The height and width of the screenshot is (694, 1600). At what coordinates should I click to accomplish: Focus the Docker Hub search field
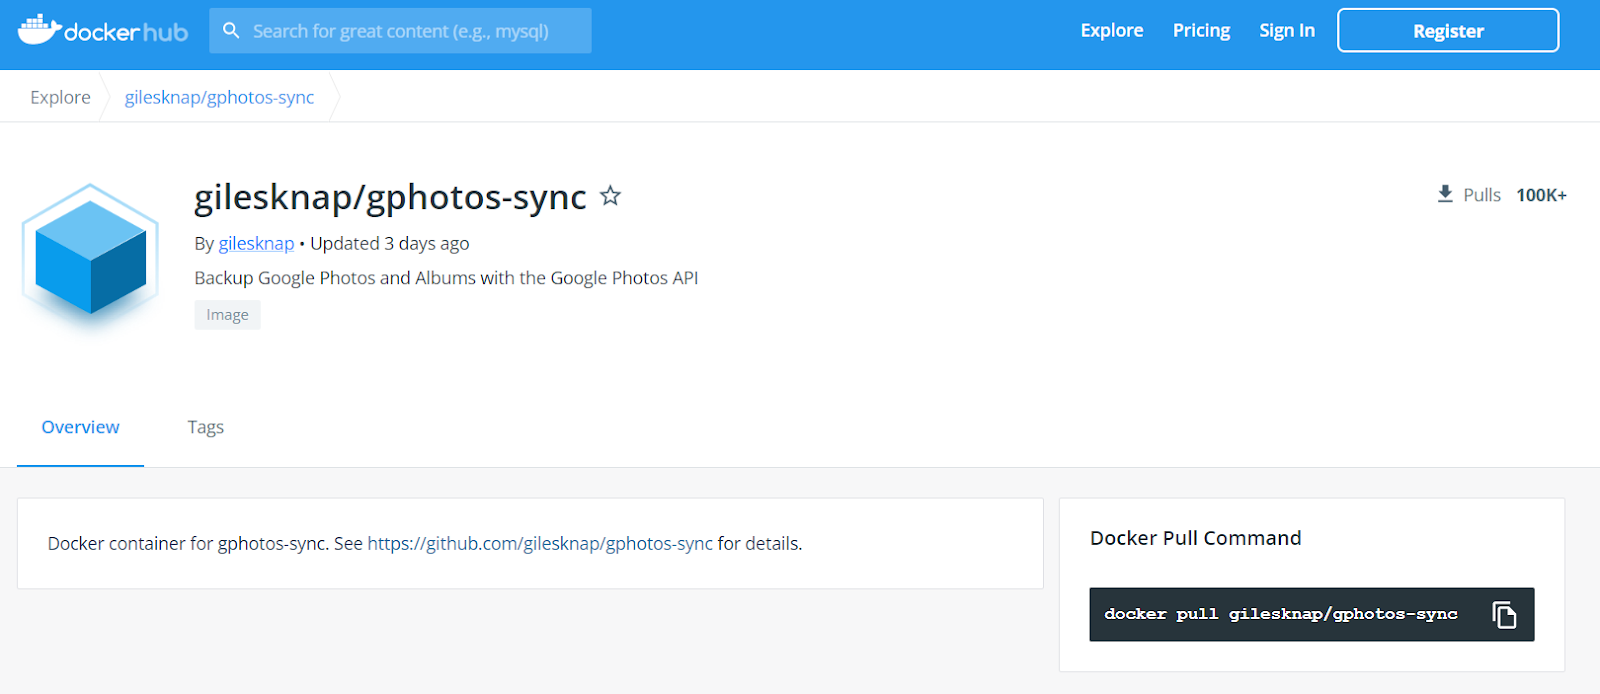click(x=400, y=31)
